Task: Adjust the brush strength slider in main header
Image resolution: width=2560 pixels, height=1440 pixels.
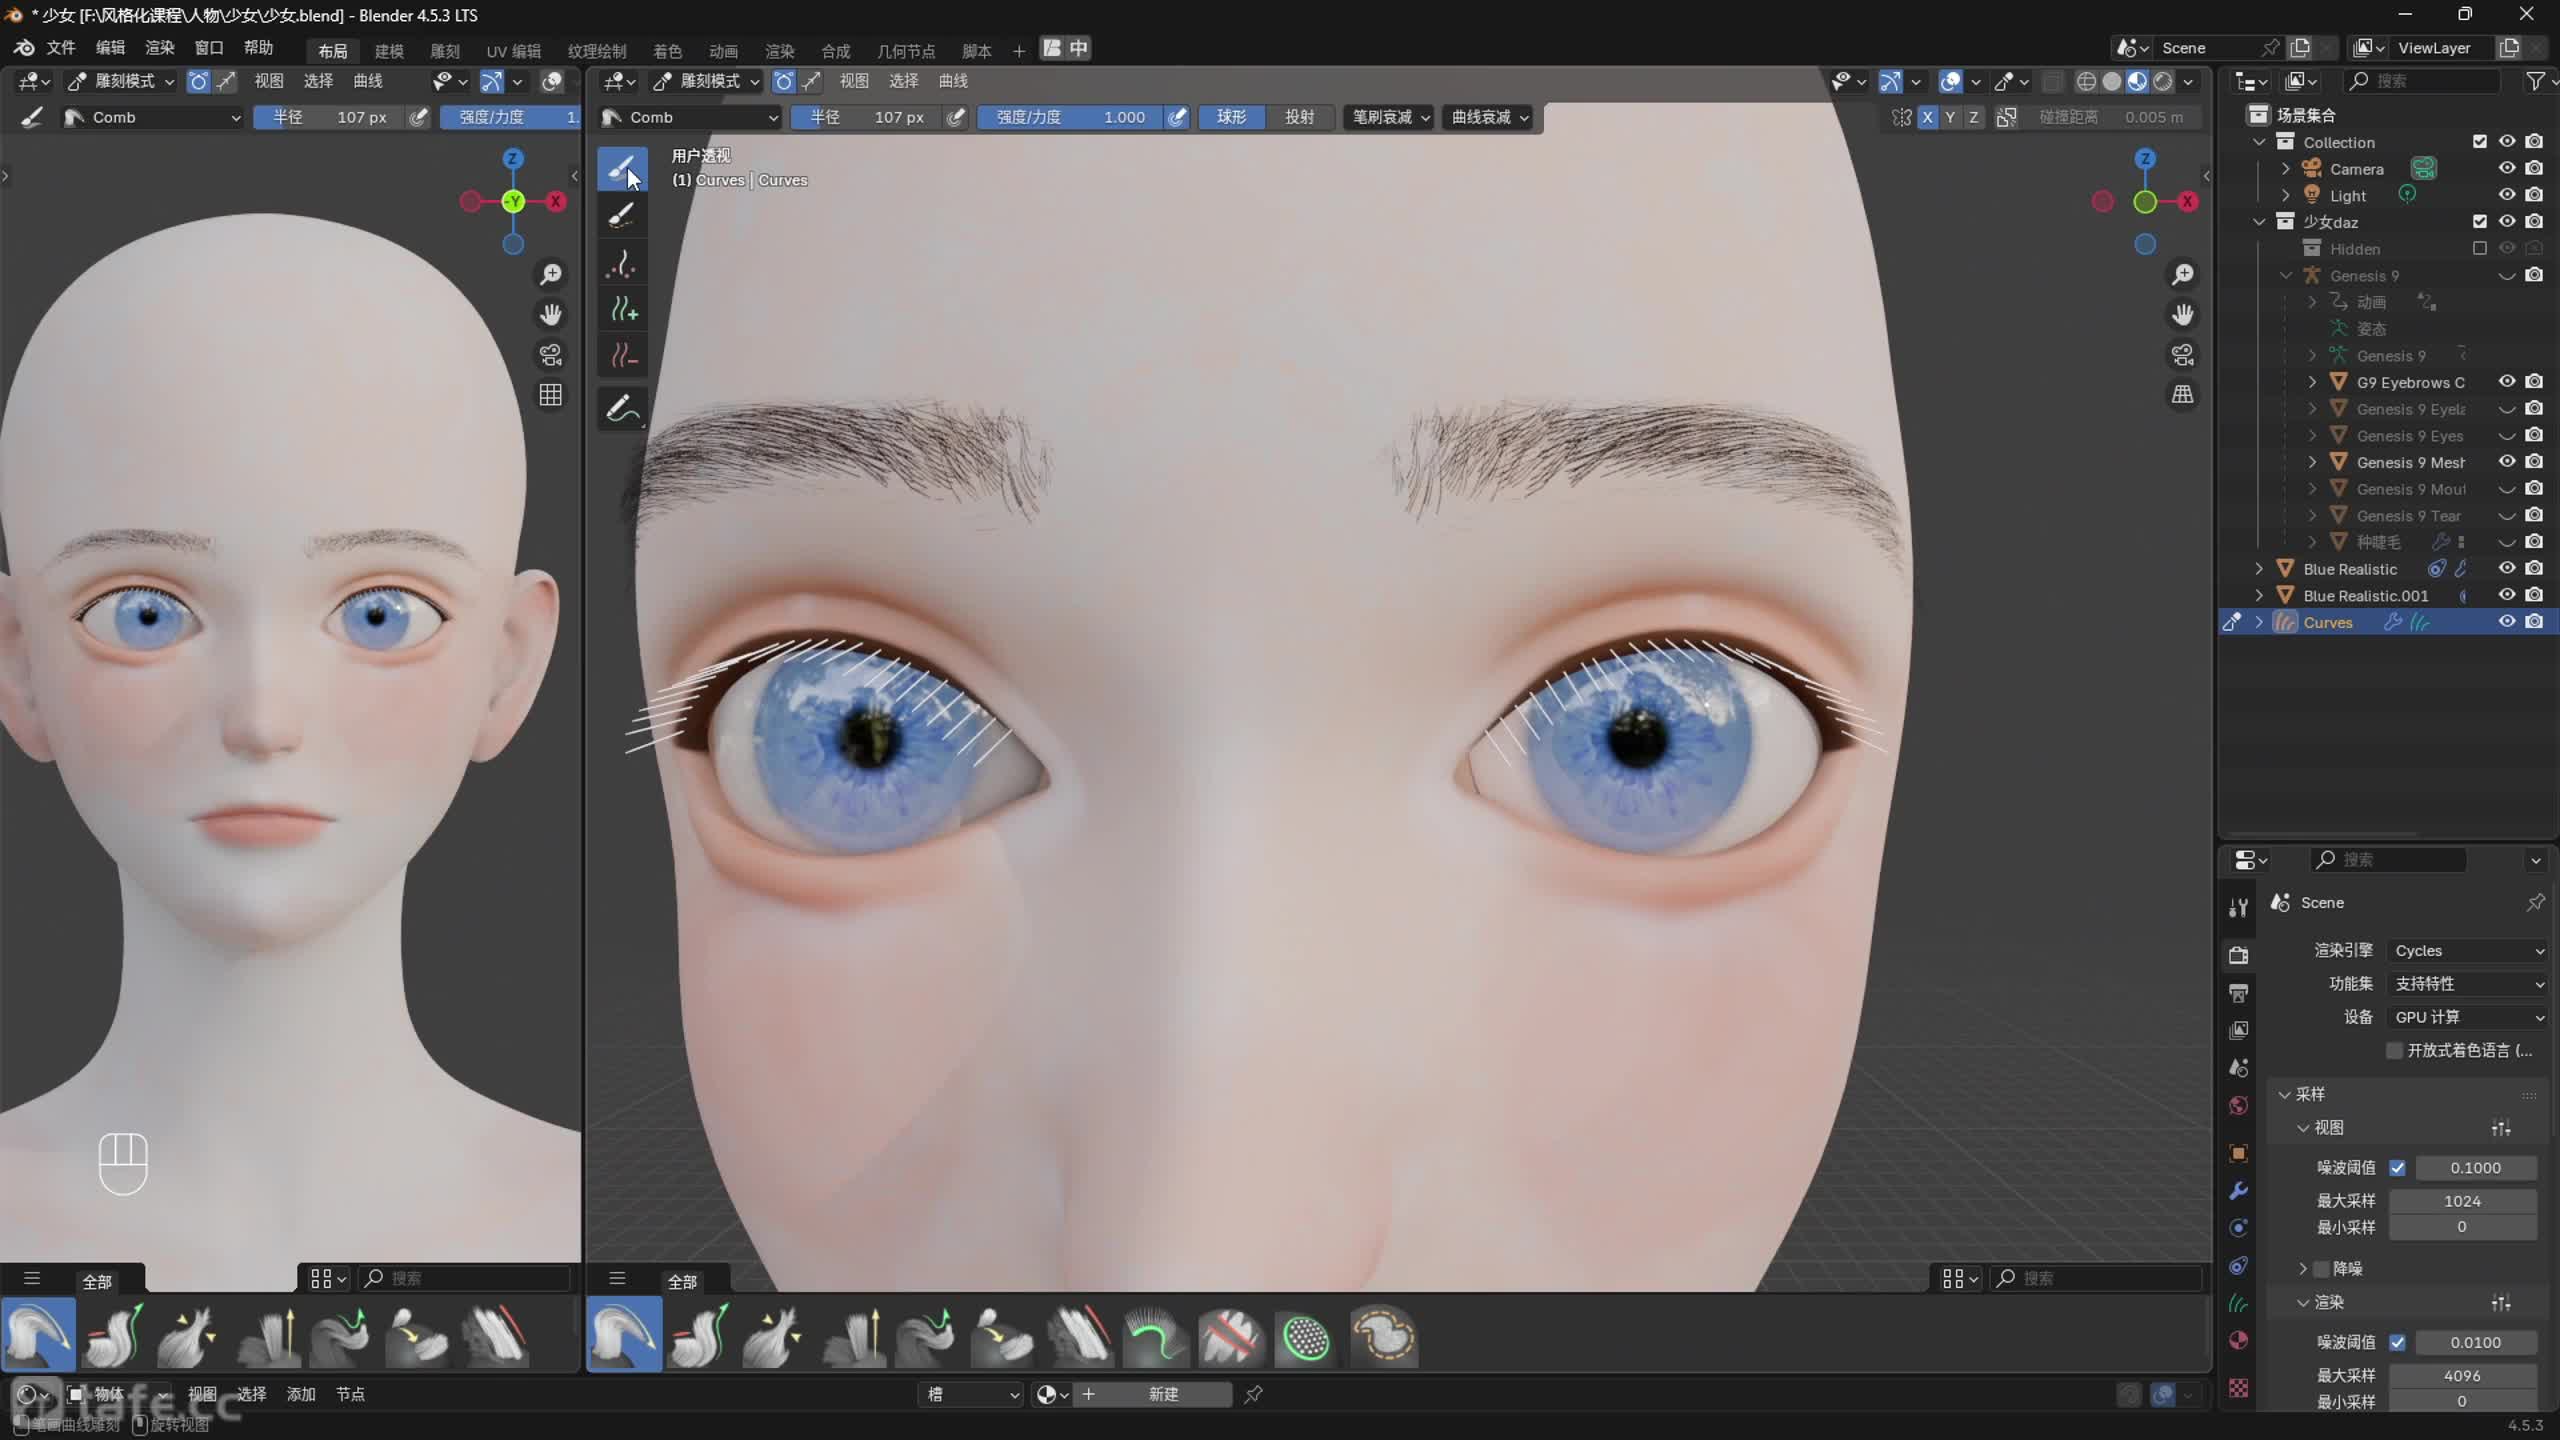Action: [x=1070, y=117]
